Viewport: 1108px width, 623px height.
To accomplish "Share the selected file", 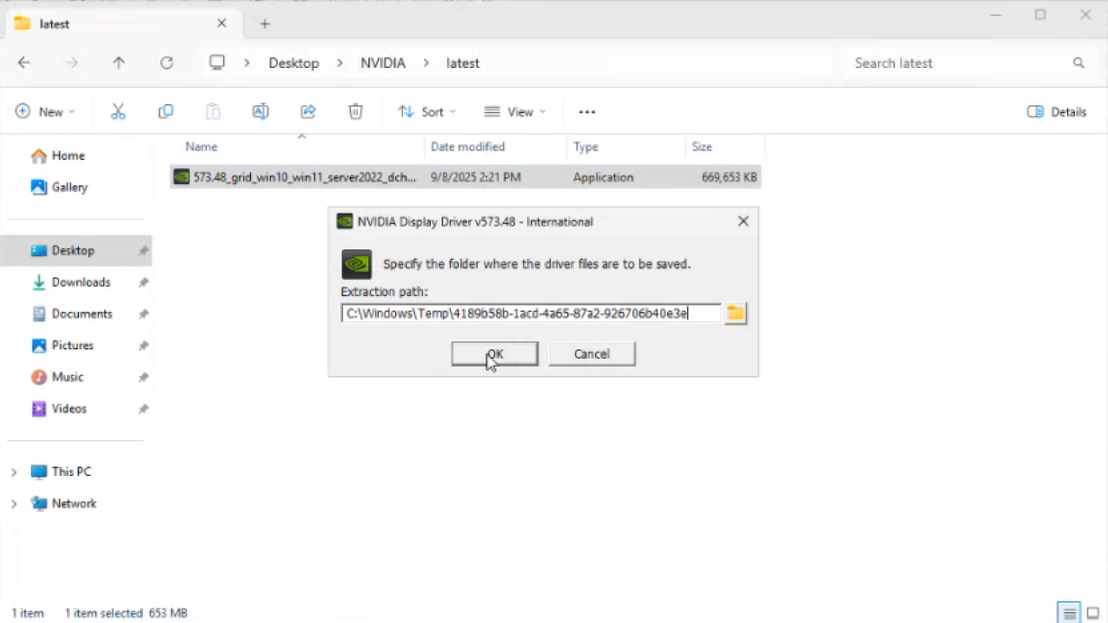I will pos(308,112).
